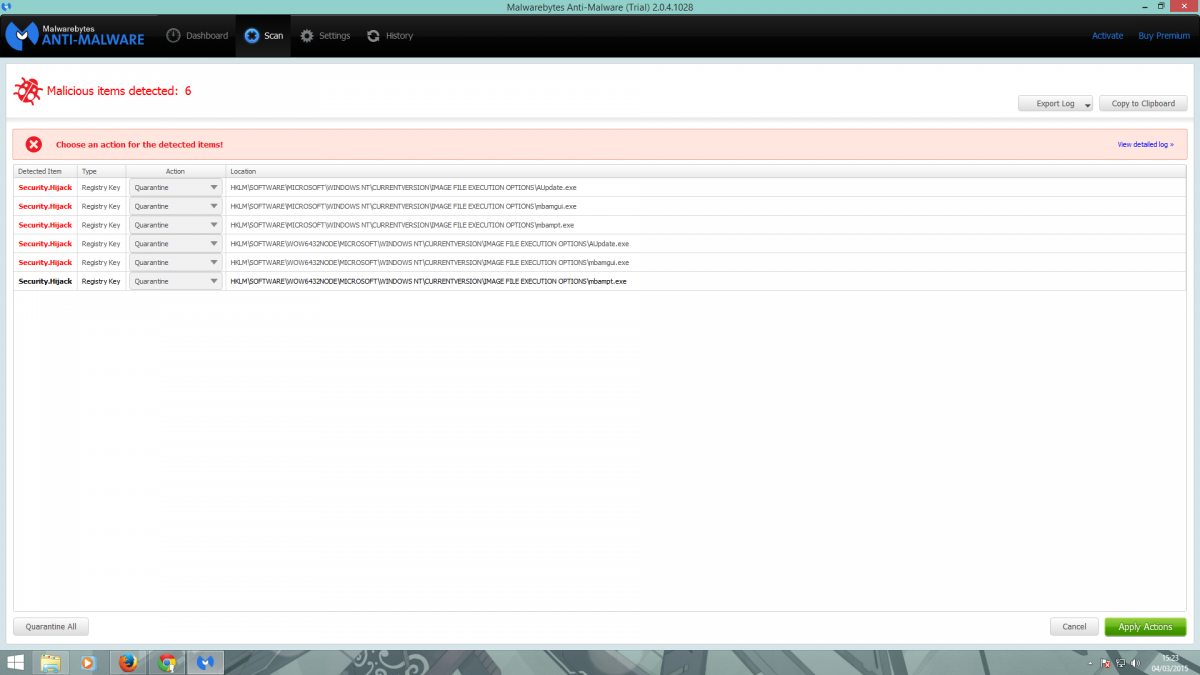Select location path ending WOW6432NODE...mbampt.exe
Screen dimensions: 1200x675
point(428,282)
